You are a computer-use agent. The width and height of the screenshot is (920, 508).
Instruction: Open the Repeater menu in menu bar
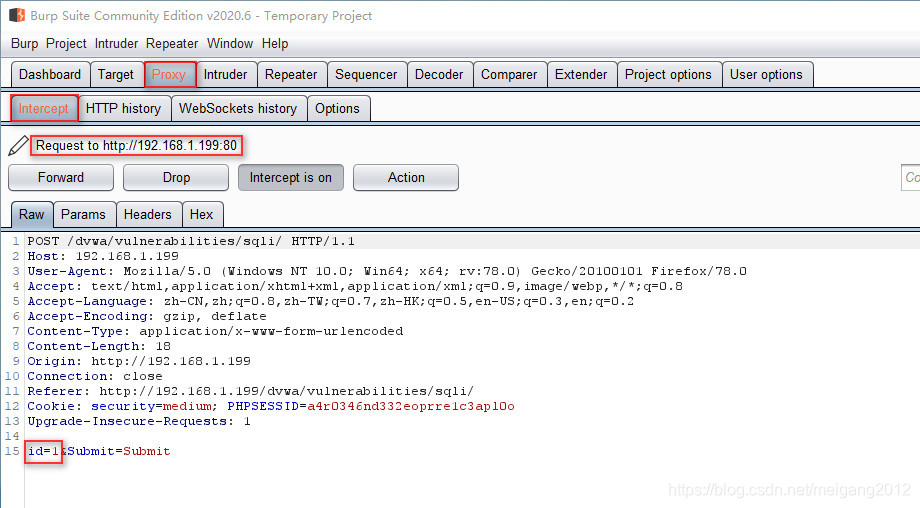point(172,43)
